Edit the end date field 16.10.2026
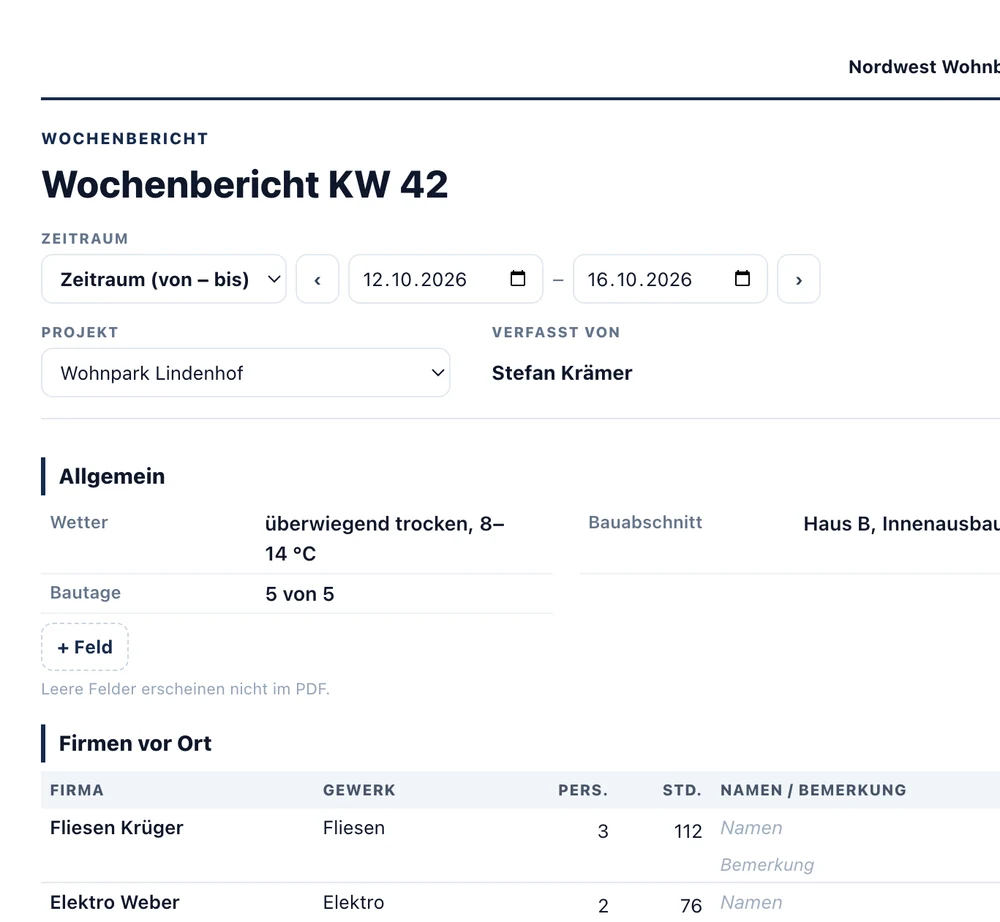The width and height of the screenshot is (1000, 922). point(670,279)
